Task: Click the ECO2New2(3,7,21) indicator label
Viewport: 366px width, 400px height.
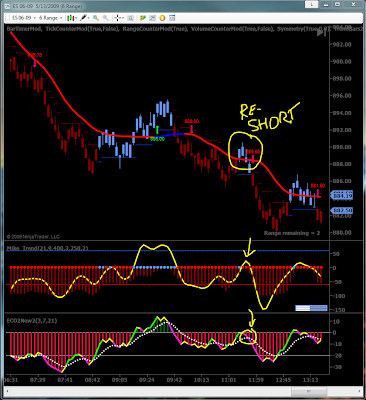Action: 32,321
